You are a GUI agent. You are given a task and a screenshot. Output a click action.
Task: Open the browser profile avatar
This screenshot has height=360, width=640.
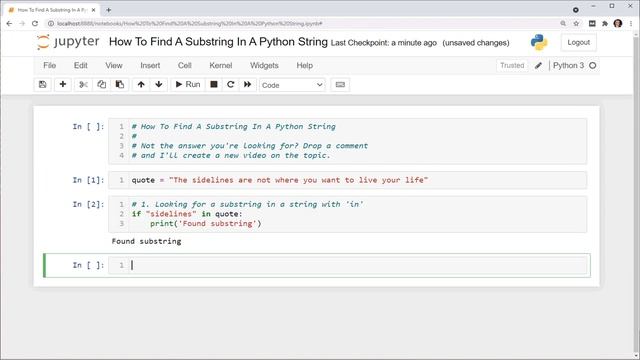pyautogui.click(x=618, y=24)
